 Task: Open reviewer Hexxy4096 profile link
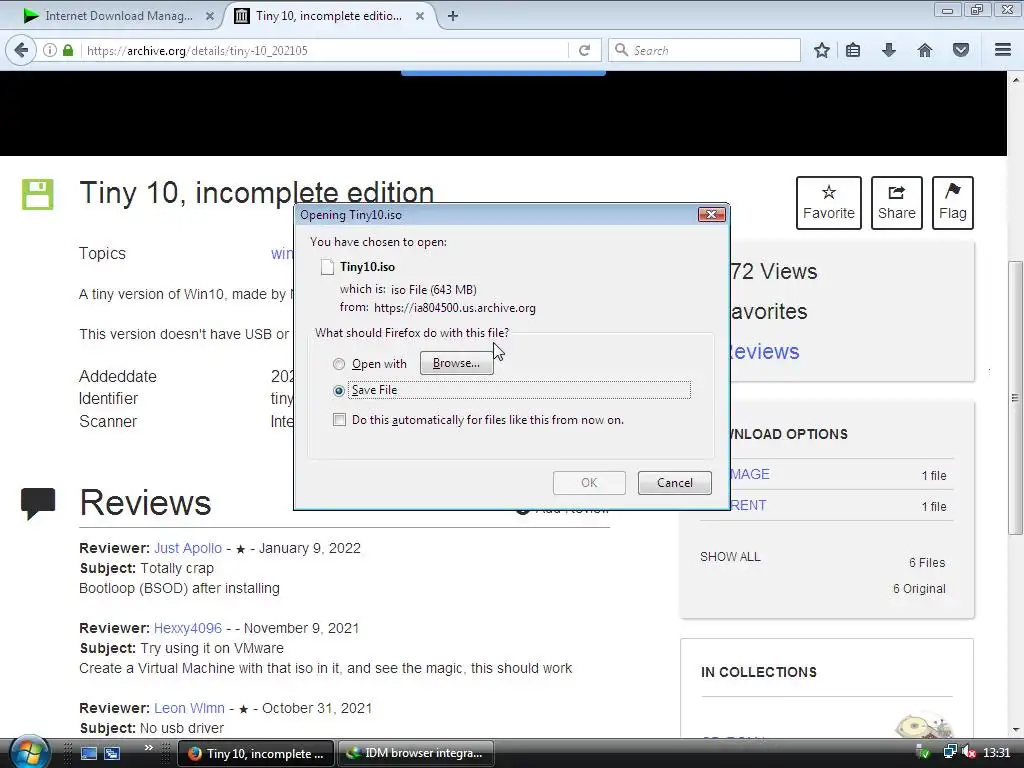click(x=188, y=628)
